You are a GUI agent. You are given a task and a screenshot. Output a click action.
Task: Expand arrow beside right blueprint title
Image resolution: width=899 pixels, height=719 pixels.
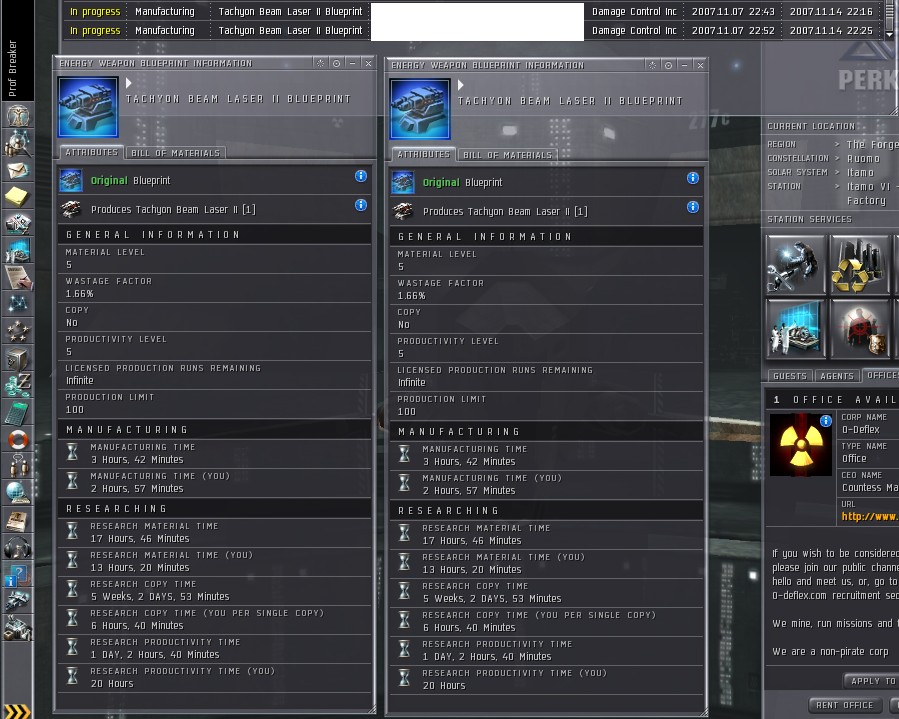point(460,85)
